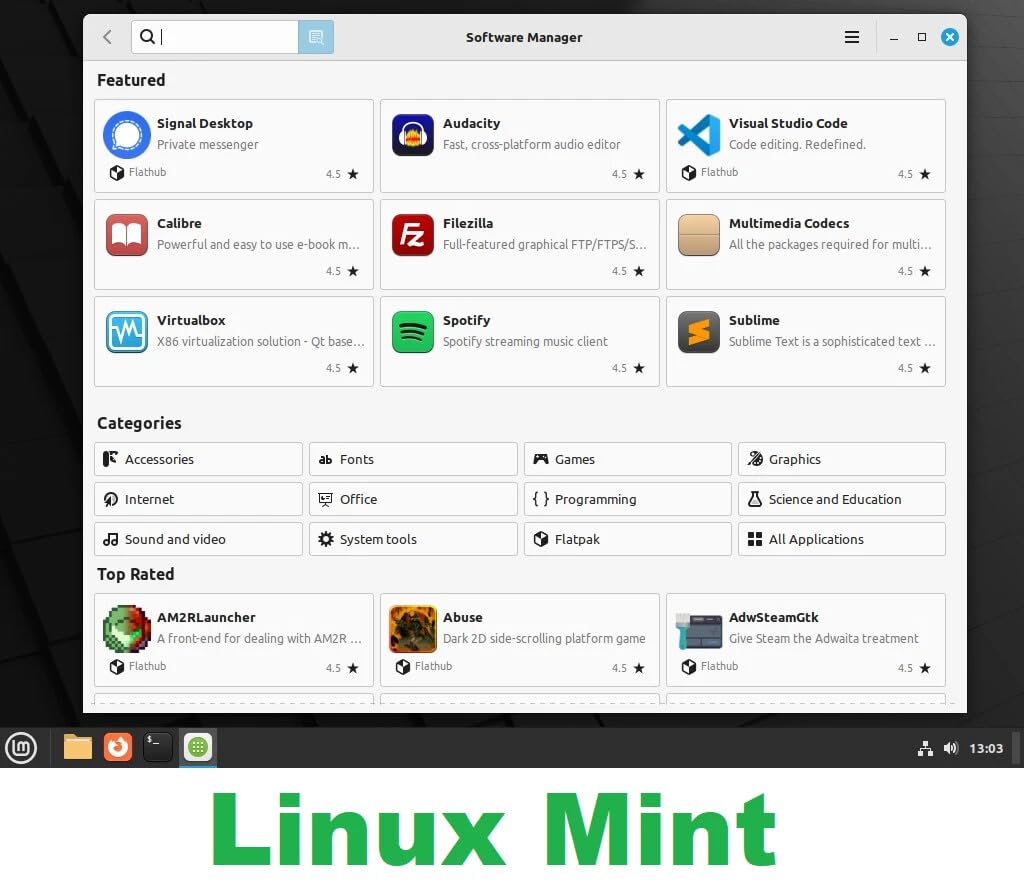Focus the search input field
The width and height of the screenshot is (1024, 893).
point(215,37)
